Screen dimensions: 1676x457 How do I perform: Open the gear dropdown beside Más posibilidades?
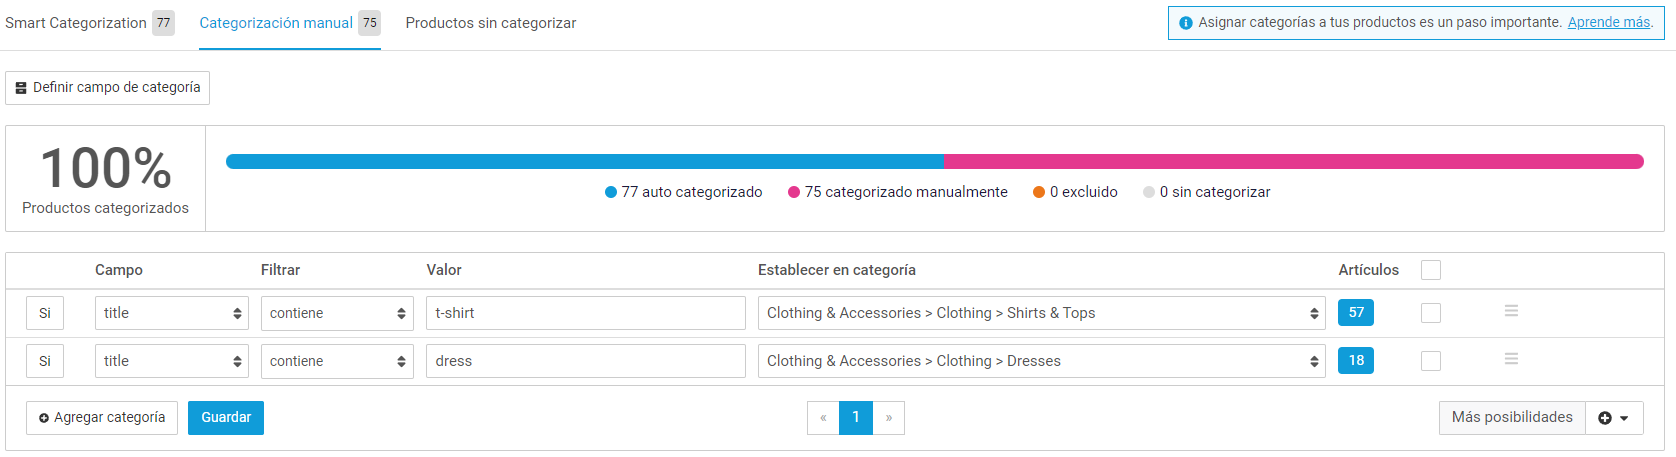click(x=1614, y=418)
